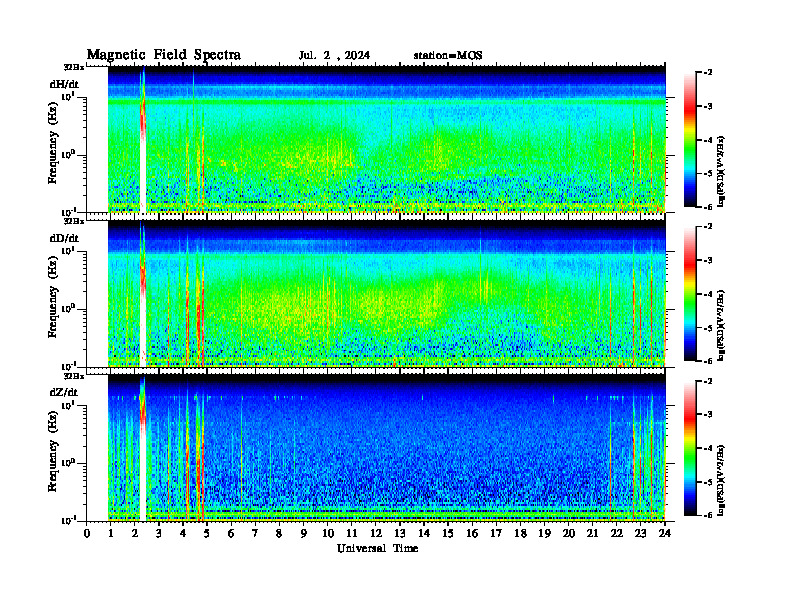Click the dZ/dt spectrogram plot

[x=387, y=448]
